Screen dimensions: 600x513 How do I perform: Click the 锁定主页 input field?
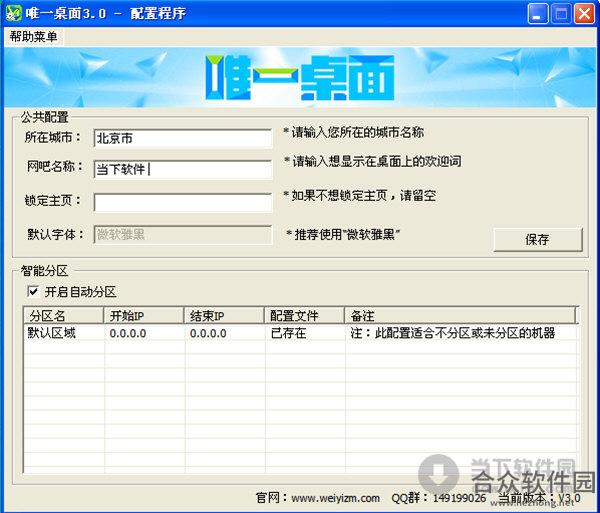click(183, 203)
